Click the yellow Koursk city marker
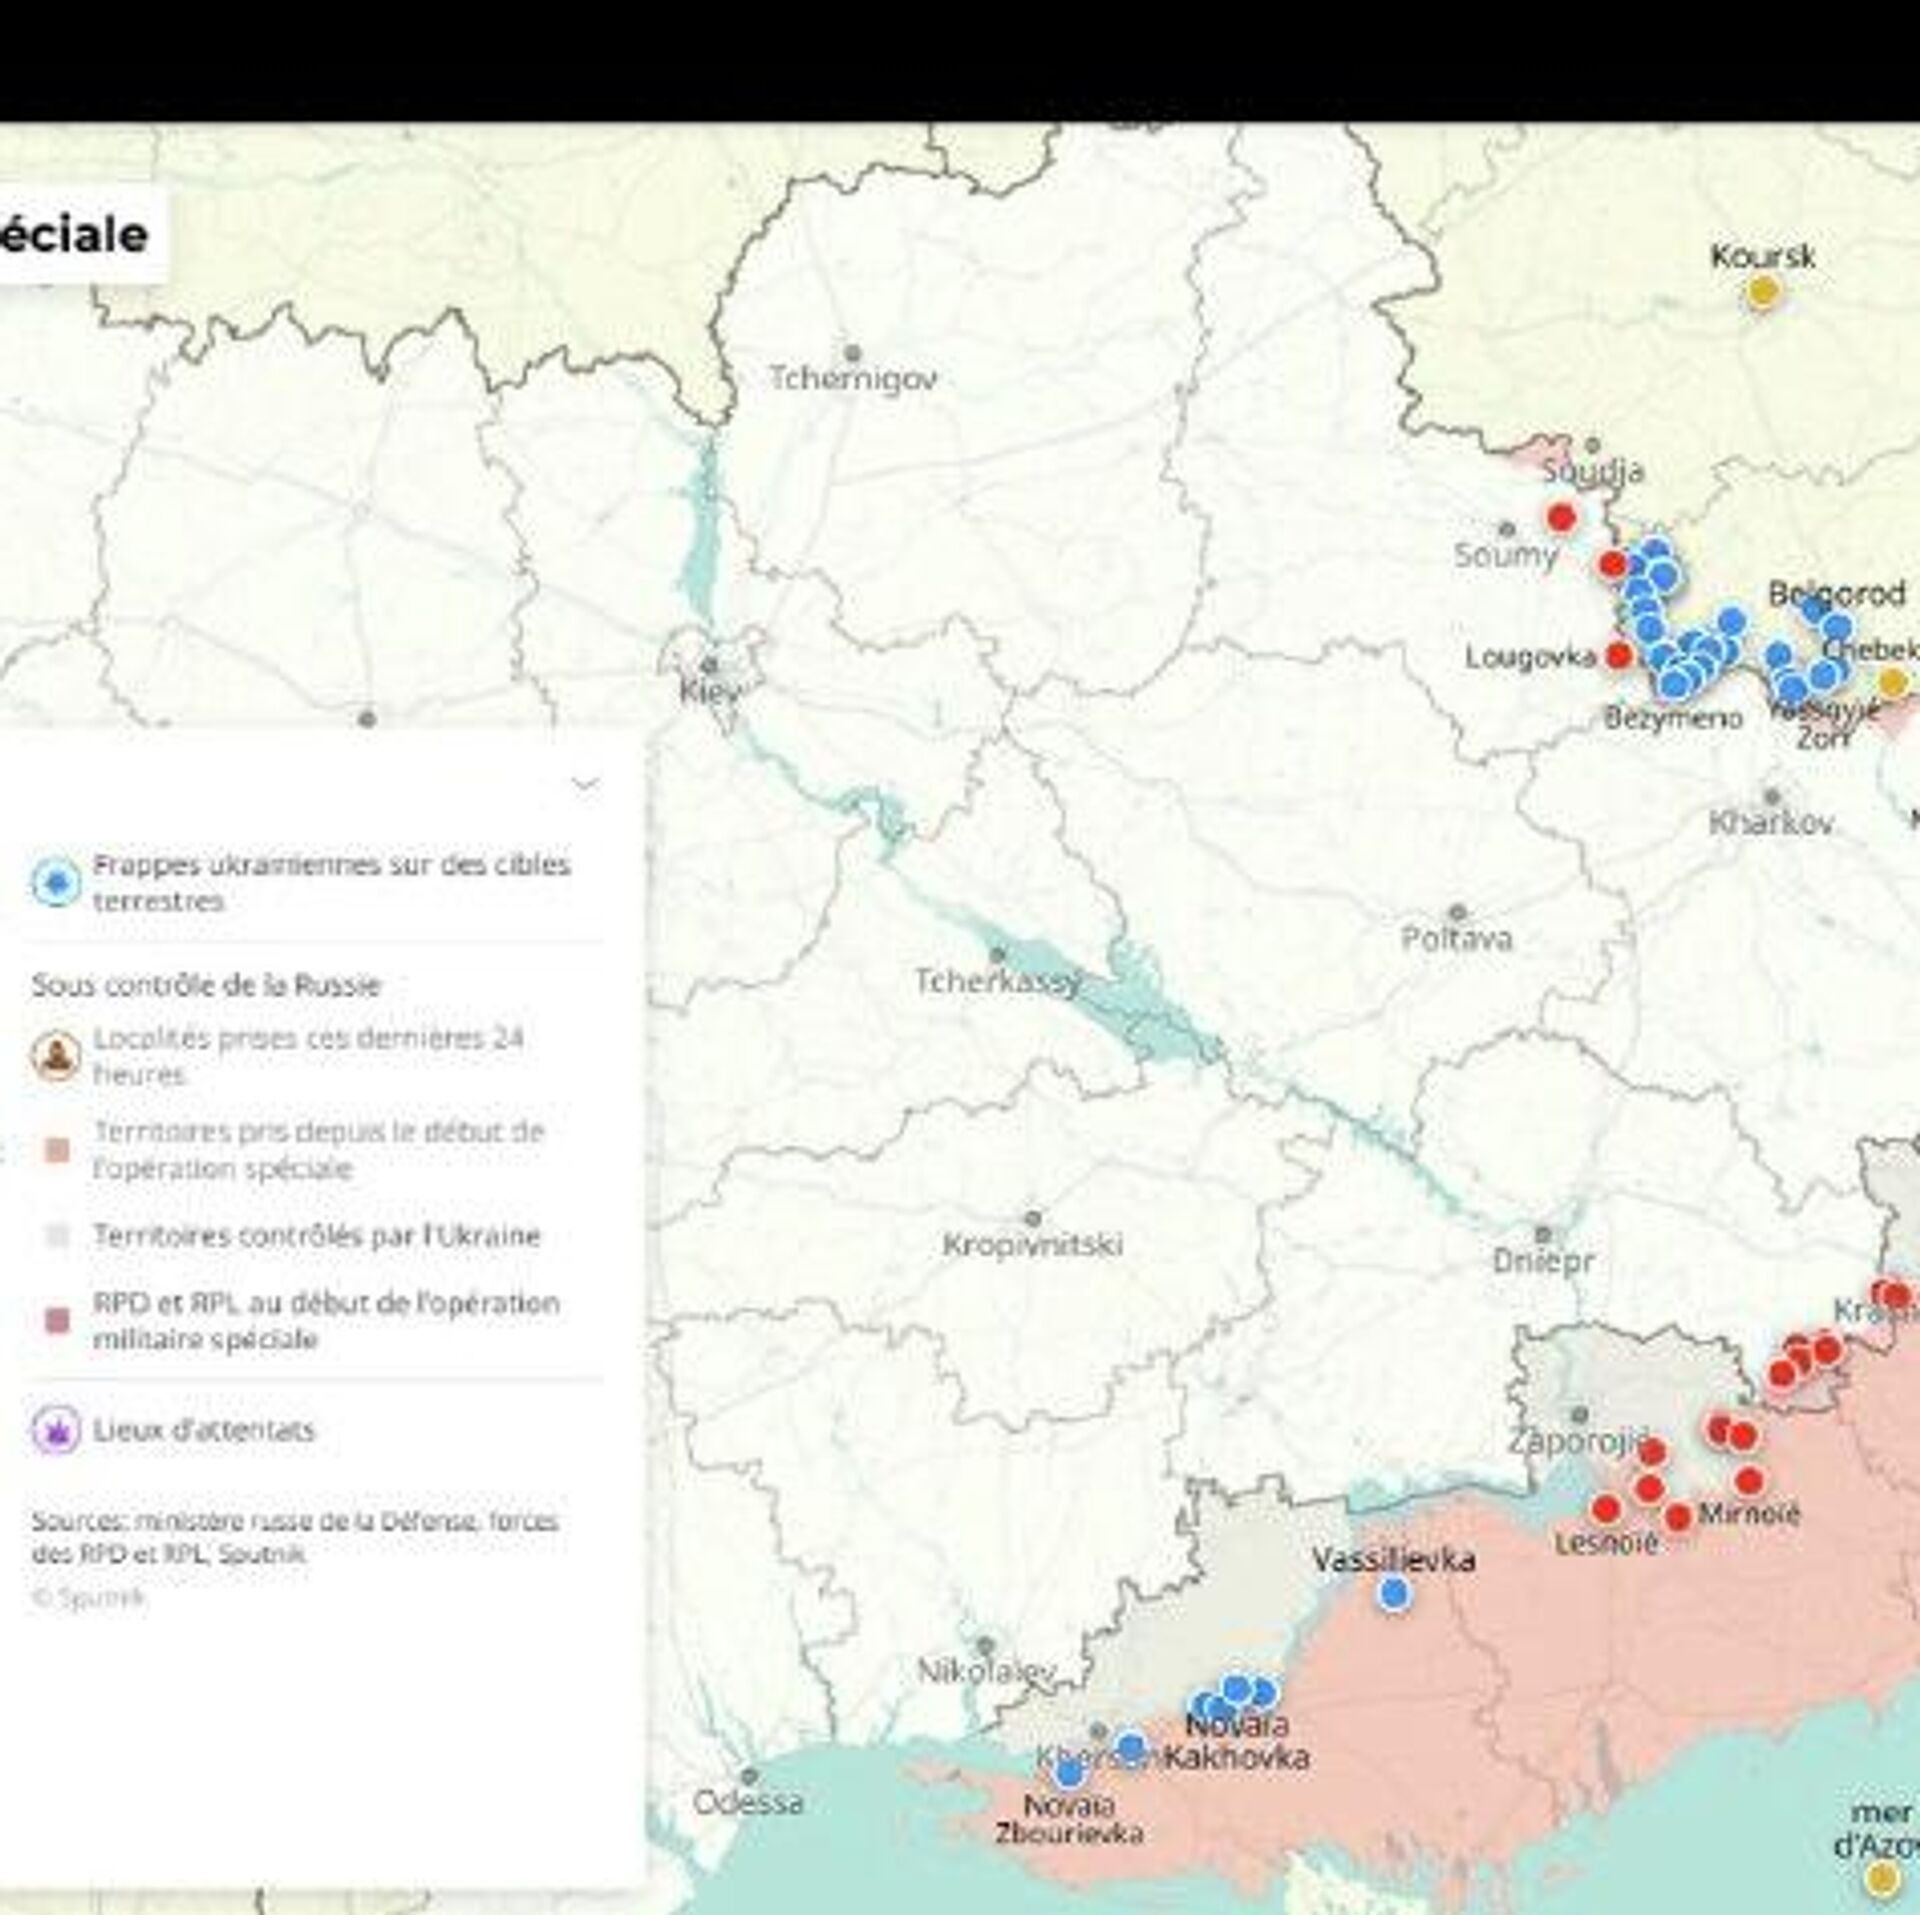Screen dimensions: 1920x1915 [1763, 292]
